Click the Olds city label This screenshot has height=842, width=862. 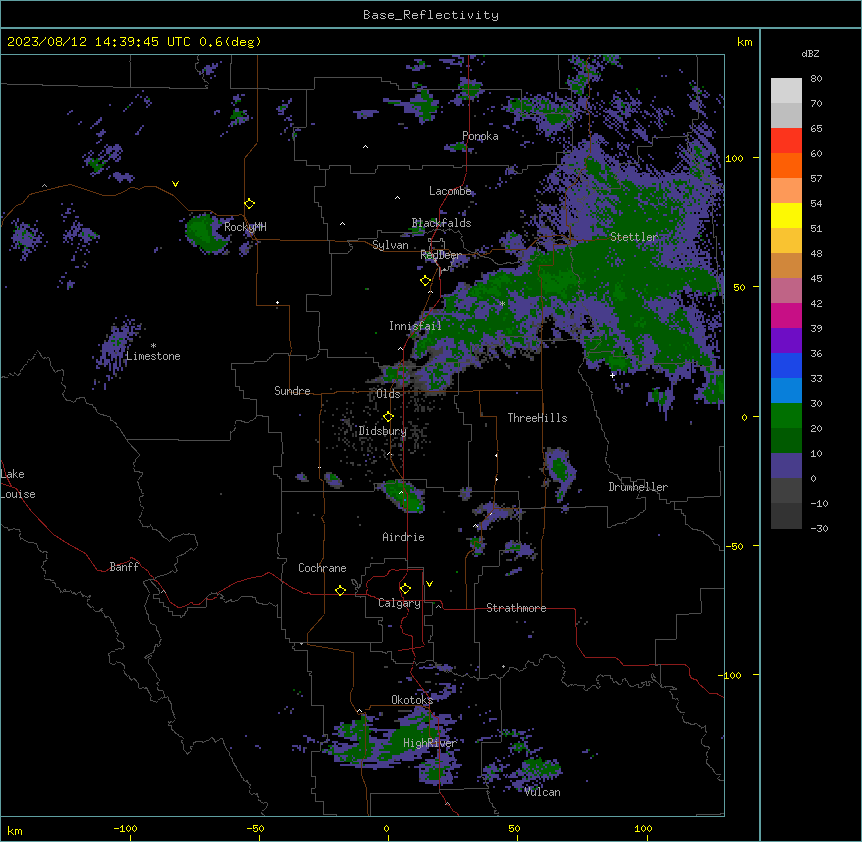(388, 394)
